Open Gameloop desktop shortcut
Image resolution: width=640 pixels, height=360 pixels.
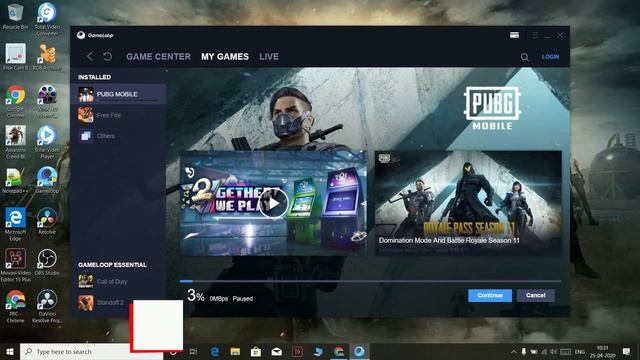coord(47,180)
